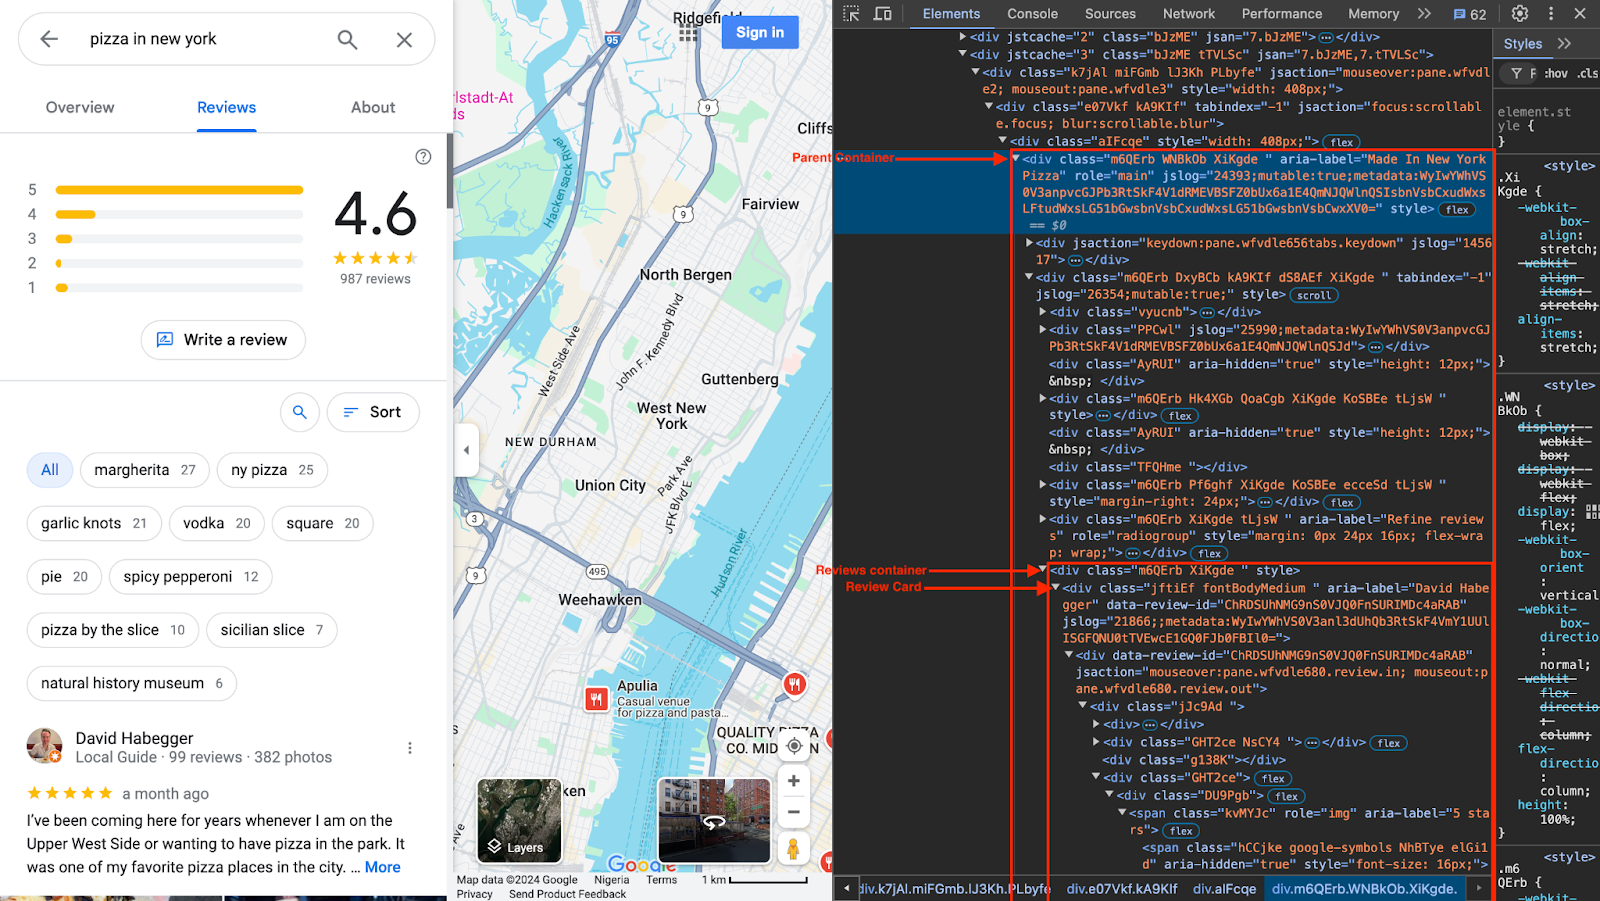Image resolution: width=1600 pixels, height=901 pixels.
Task: Open DevTools settings gear
Action: pyautogui.click(x=1520, y=14)
